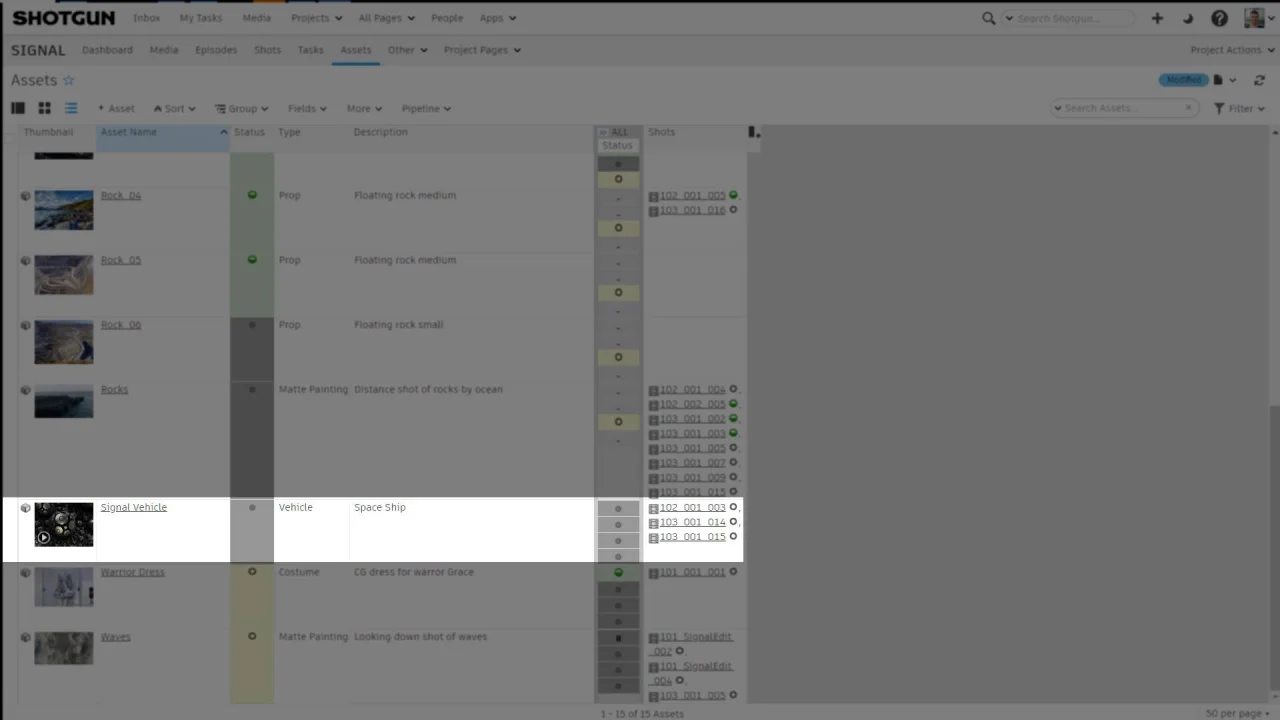This screenshot has width=1280, height=720.
Task: Open the Projects dropdown
Action: tap(317, 18)
